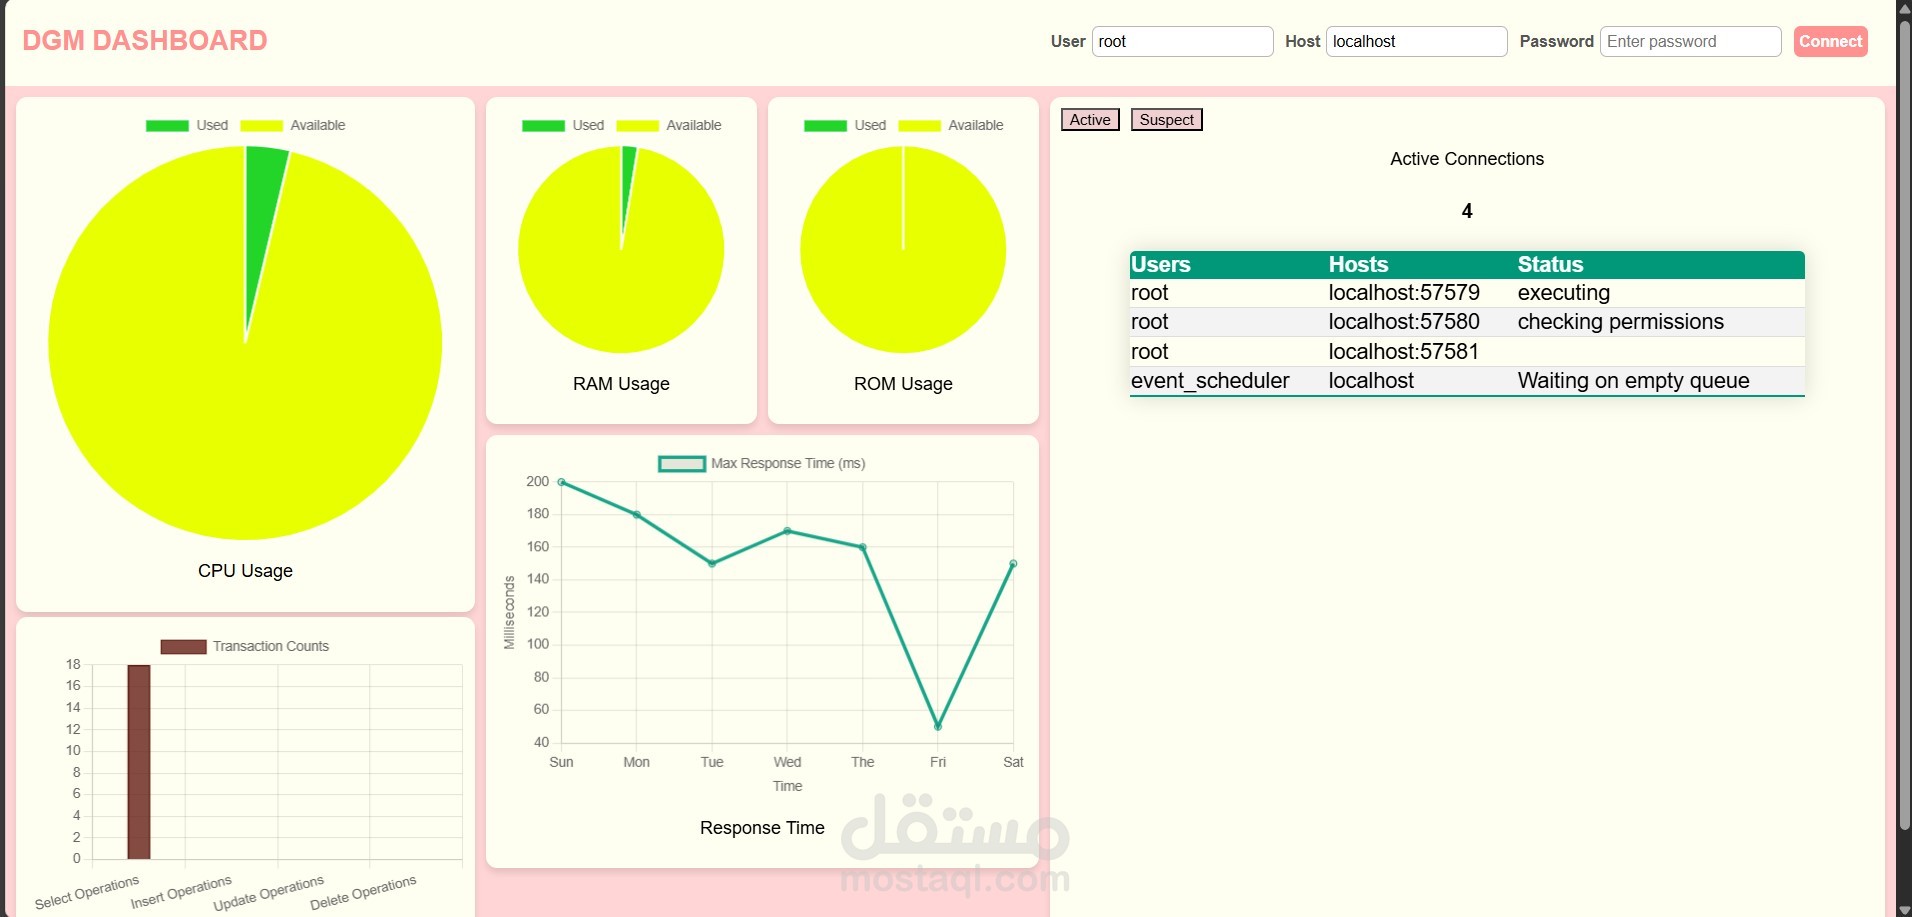Toggle the Transaction Counts legend
This screenshot has width=1912, height=917.
[x=245, y=646]
